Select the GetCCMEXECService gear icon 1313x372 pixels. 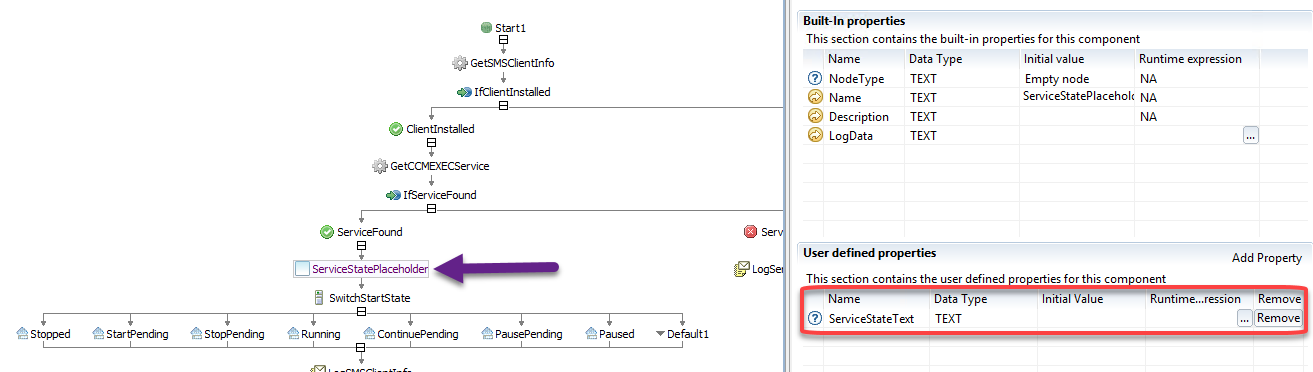click(379, 166)
